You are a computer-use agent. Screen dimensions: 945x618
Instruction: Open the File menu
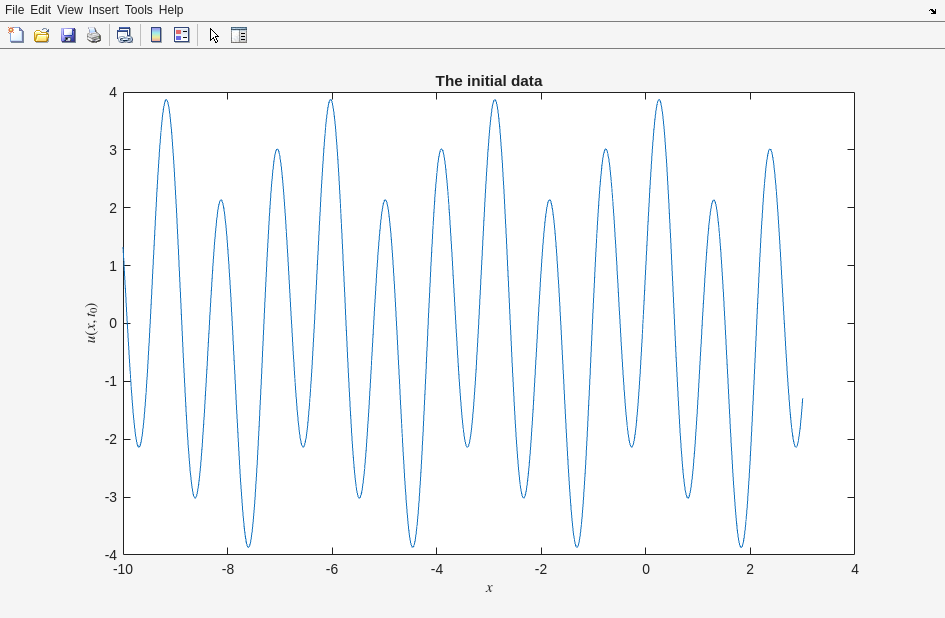(x=14, y=10)
